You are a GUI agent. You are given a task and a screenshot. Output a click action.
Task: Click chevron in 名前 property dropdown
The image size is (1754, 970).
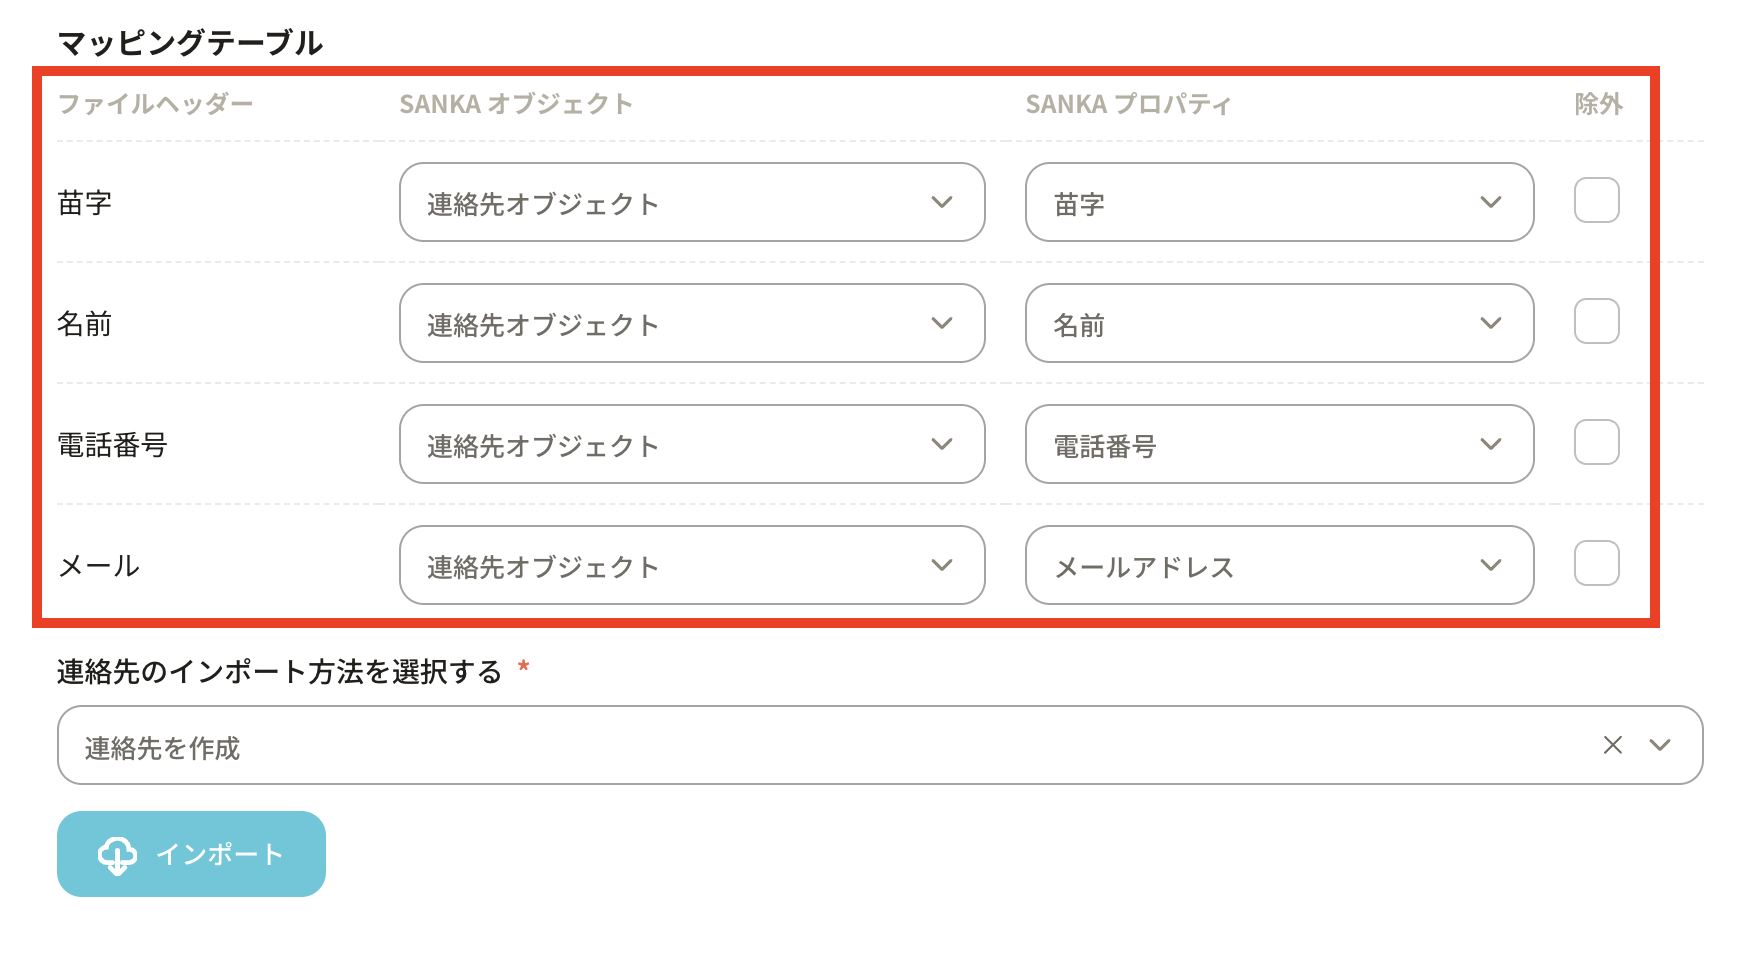(1490, 323)
